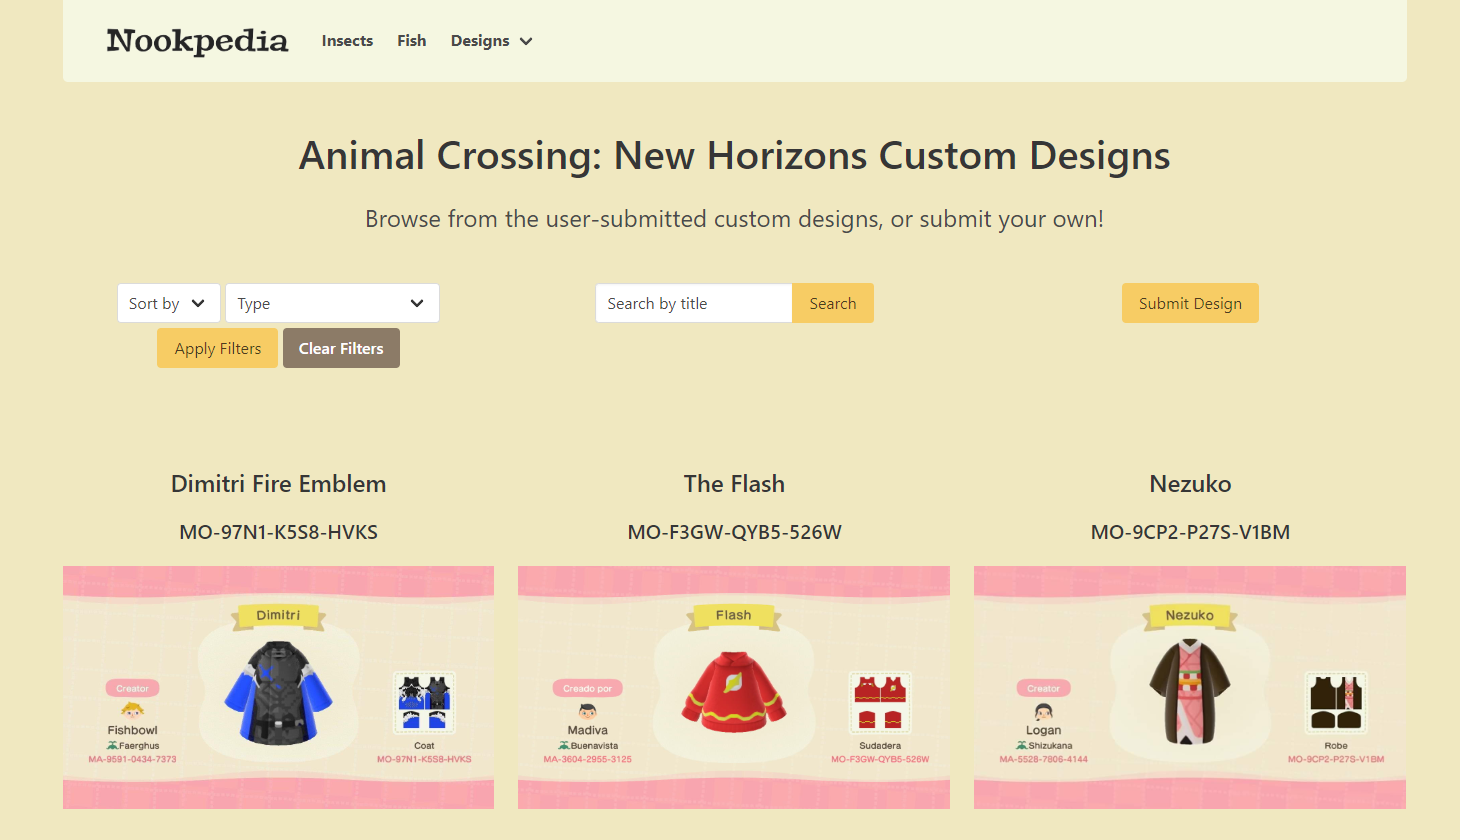The height and width of the screenshot is (840, 1460).
Task: Open the Dimitri coat design image
Action: (x=278, y=688)
